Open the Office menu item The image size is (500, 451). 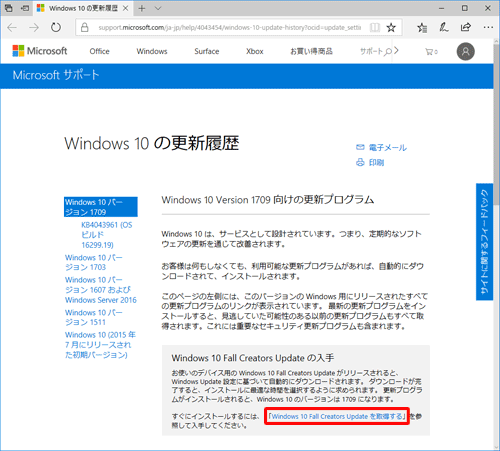click(99, 51)
